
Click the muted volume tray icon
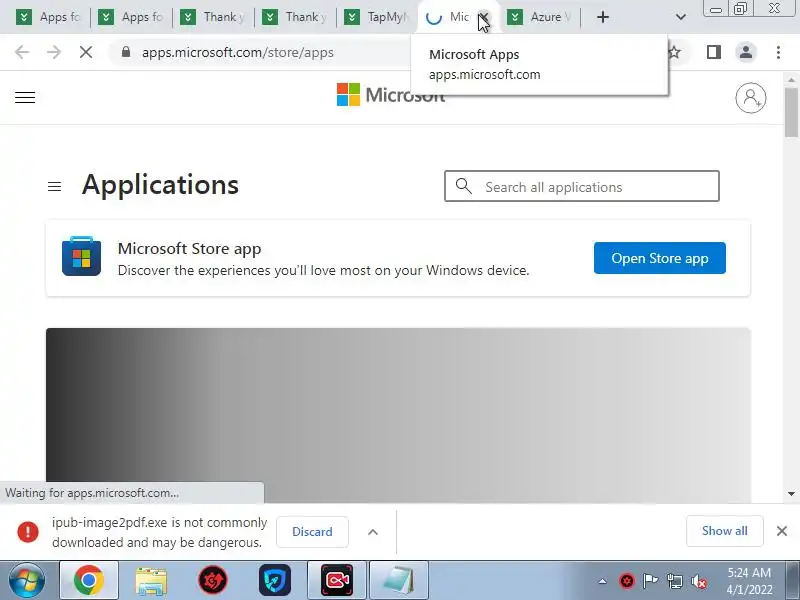(x=698, y=581)
